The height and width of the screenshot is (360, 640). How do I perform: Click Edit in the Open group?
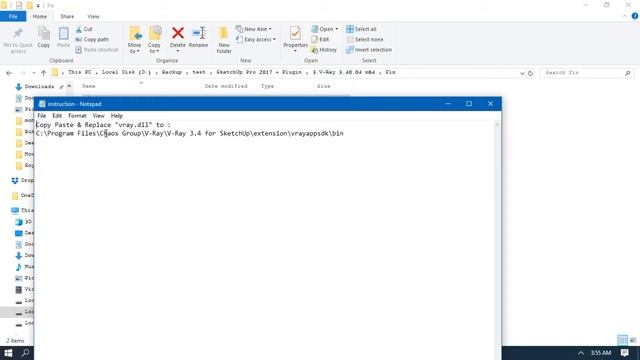[320, 40]
